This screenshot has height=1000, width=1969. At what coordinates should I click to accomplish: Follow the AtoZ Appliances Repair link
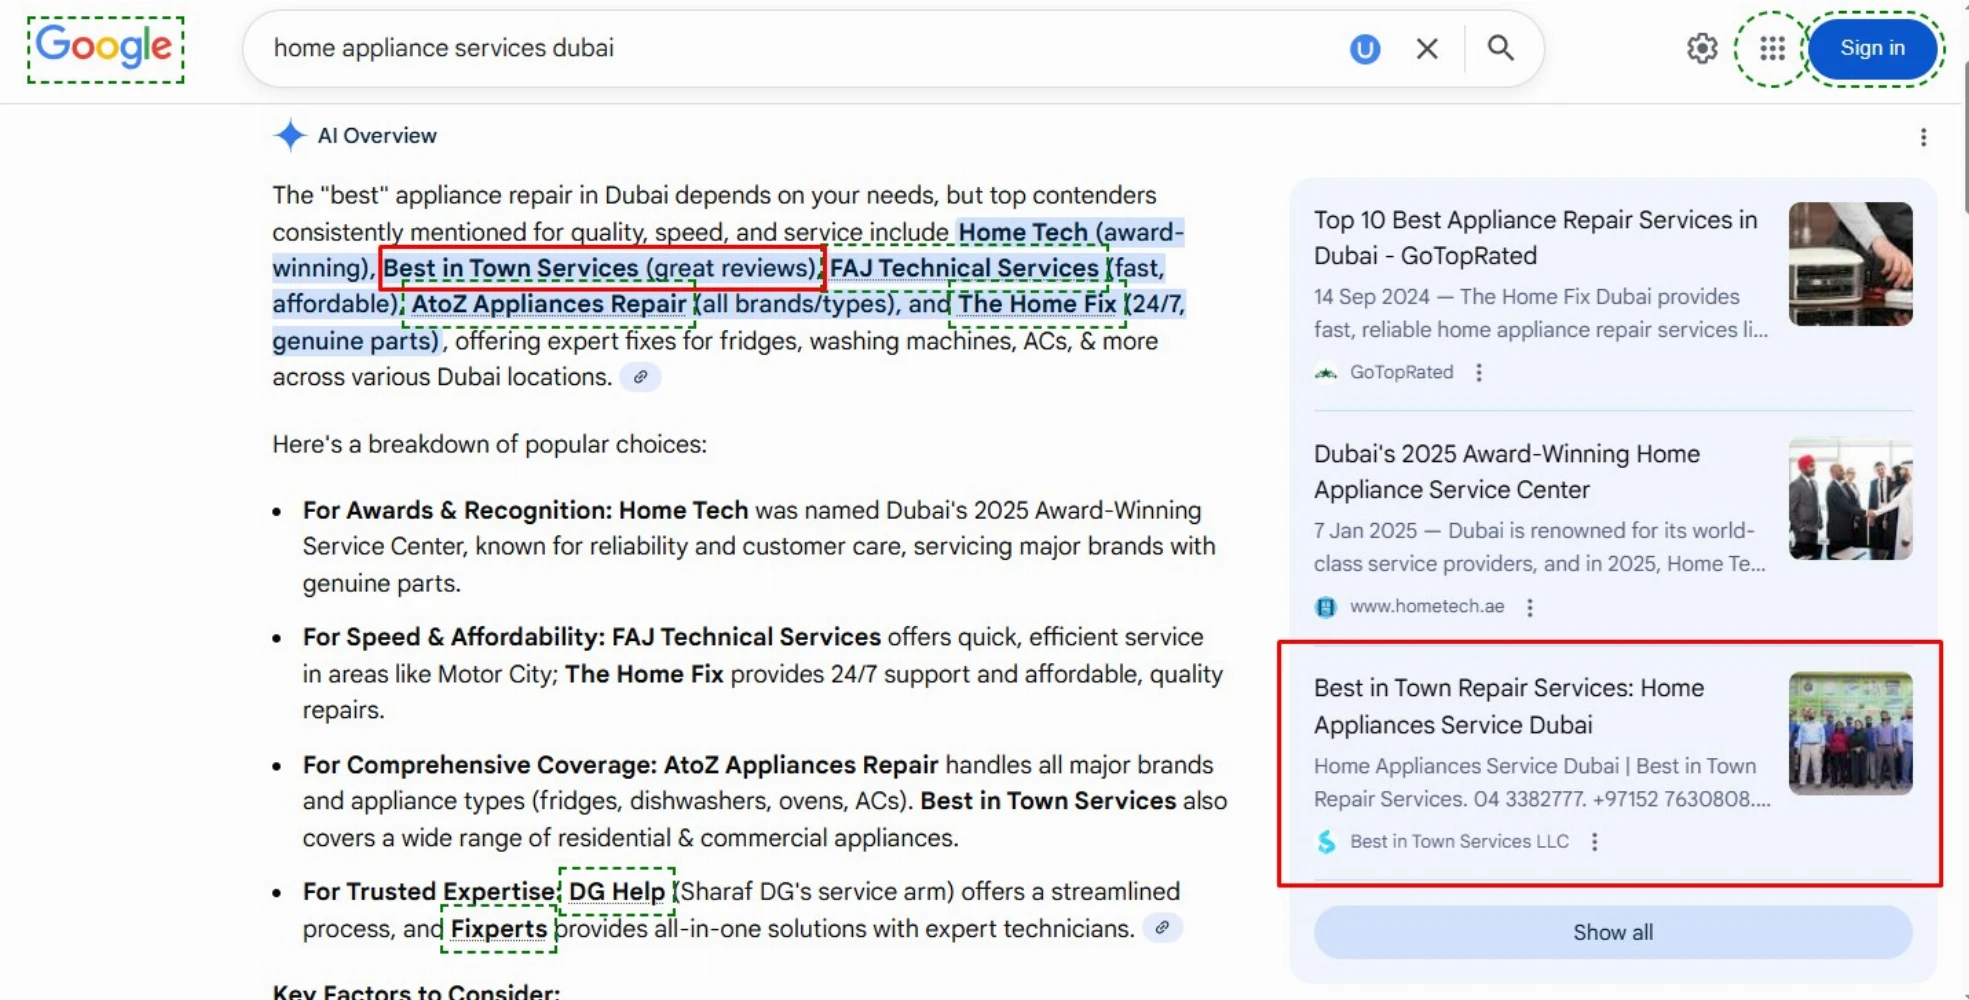(548, 304)
